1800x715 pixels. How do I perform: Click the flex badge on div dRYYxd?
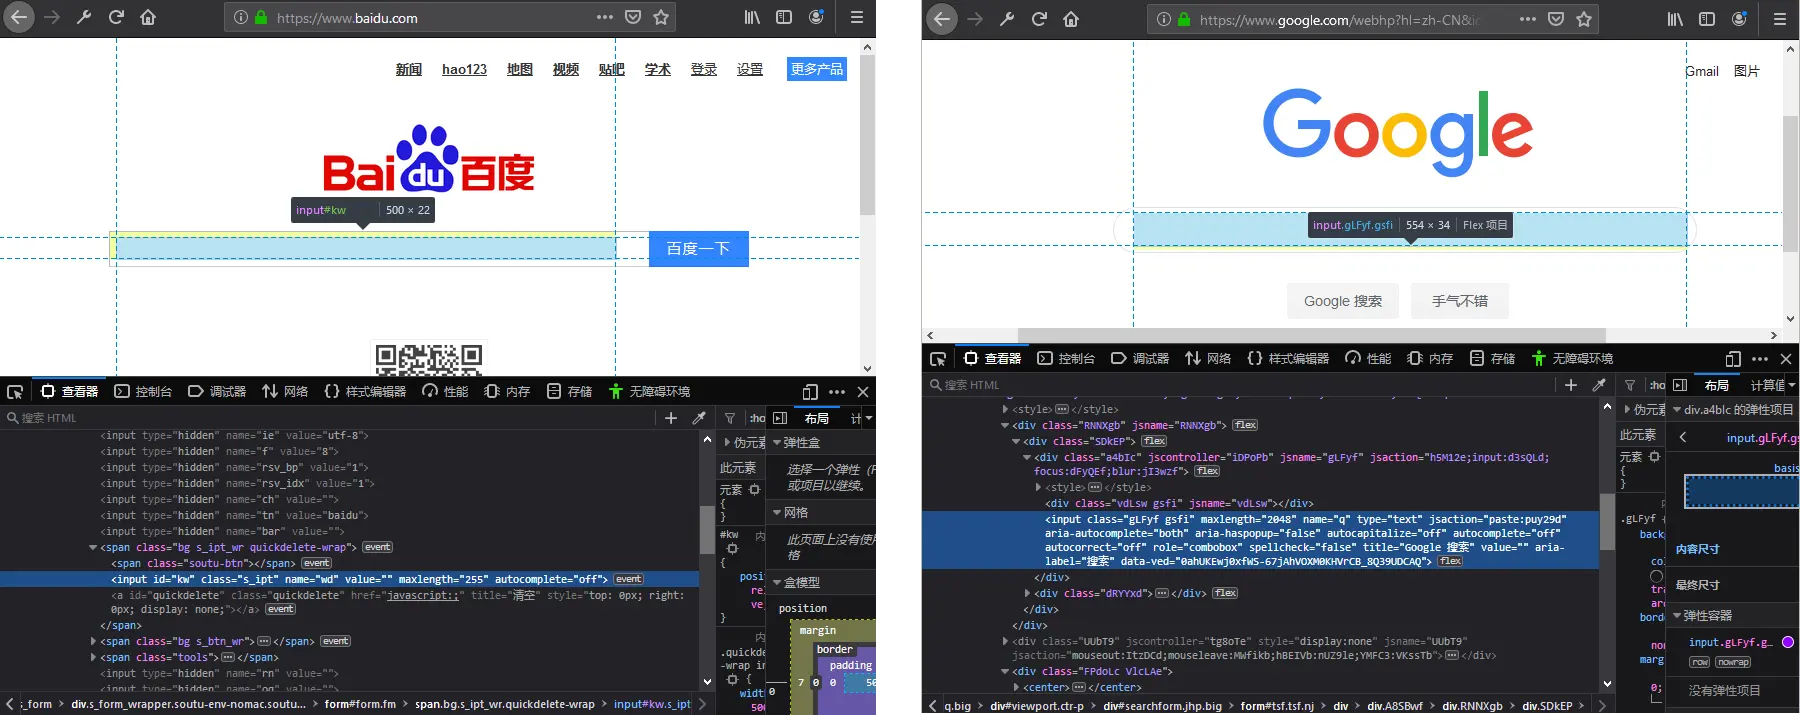pos(1225,593)
